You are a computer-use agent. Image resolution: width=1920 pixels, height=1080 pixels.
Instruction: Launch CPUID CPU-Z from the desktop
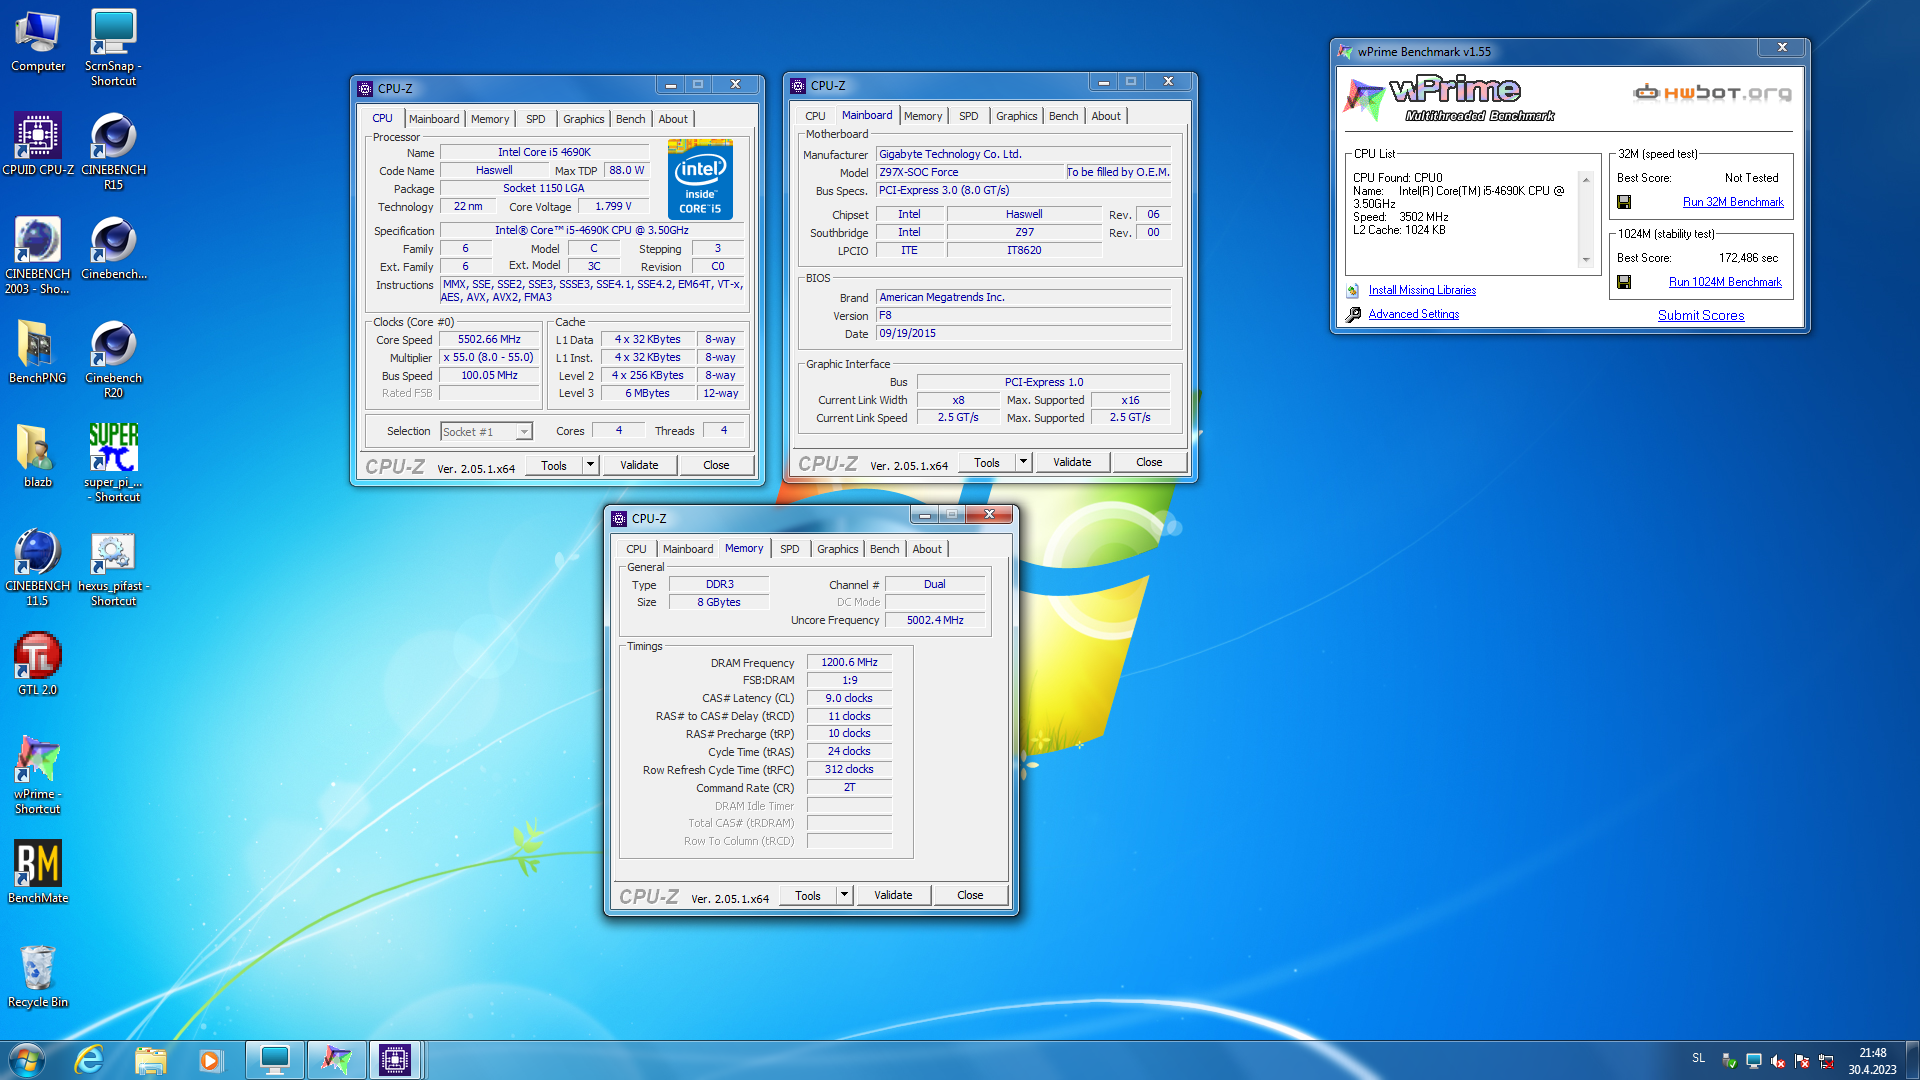click(x=38, y=145)
